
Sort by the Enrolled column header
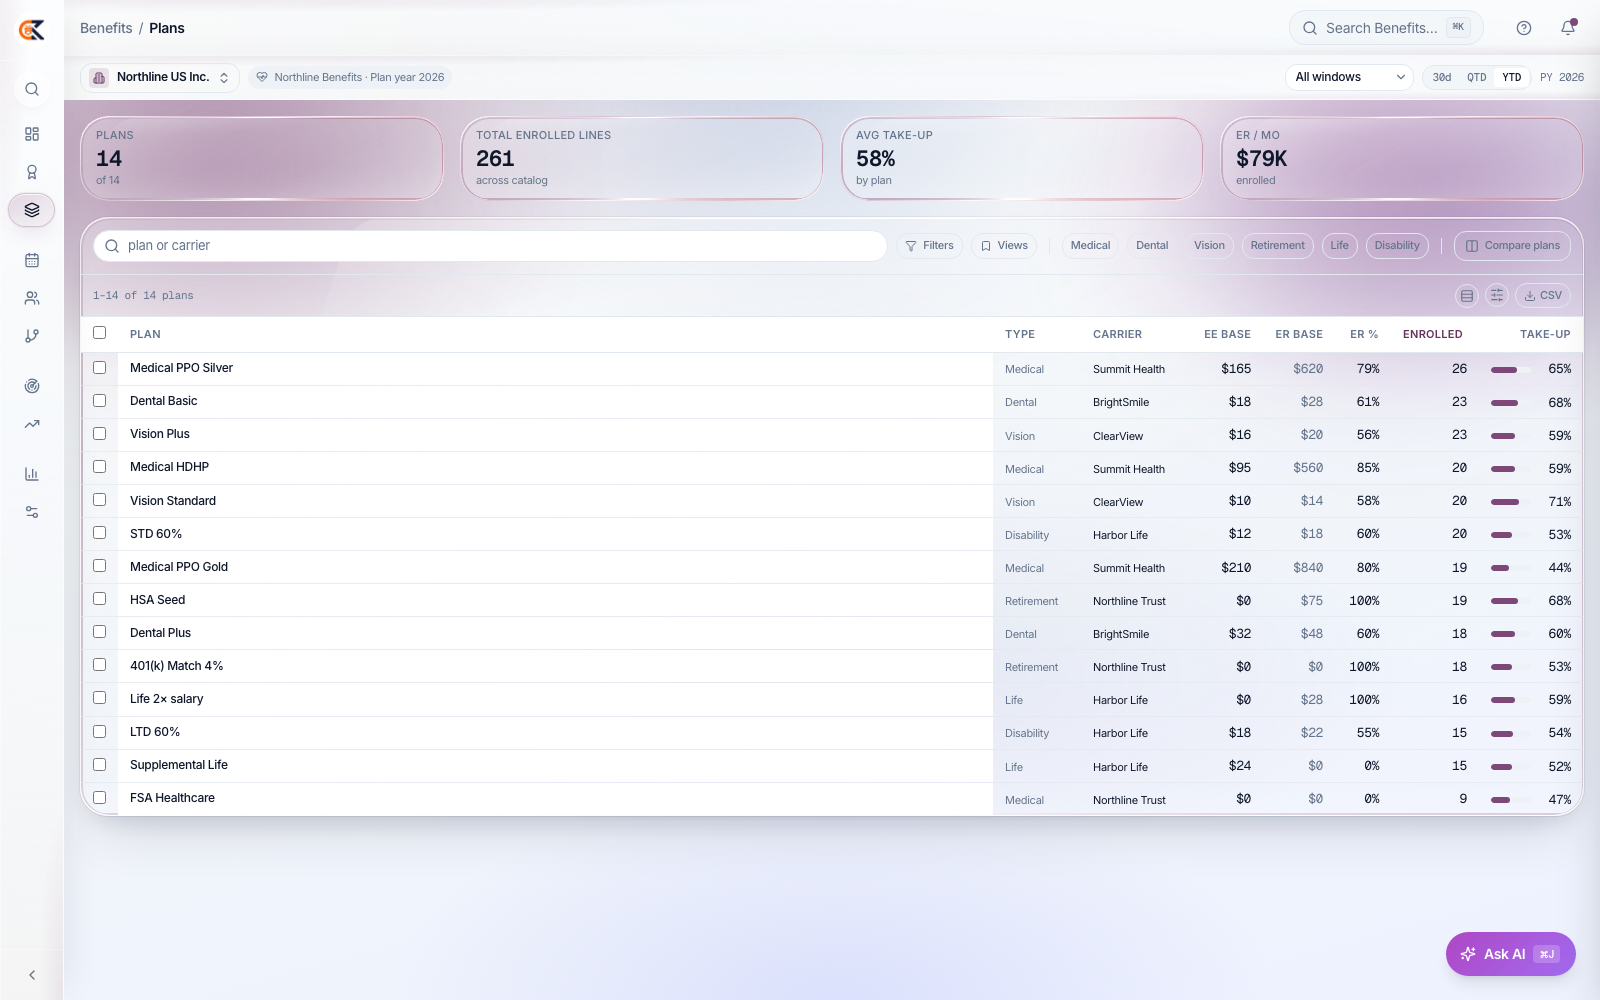[x=1432, y=334]
